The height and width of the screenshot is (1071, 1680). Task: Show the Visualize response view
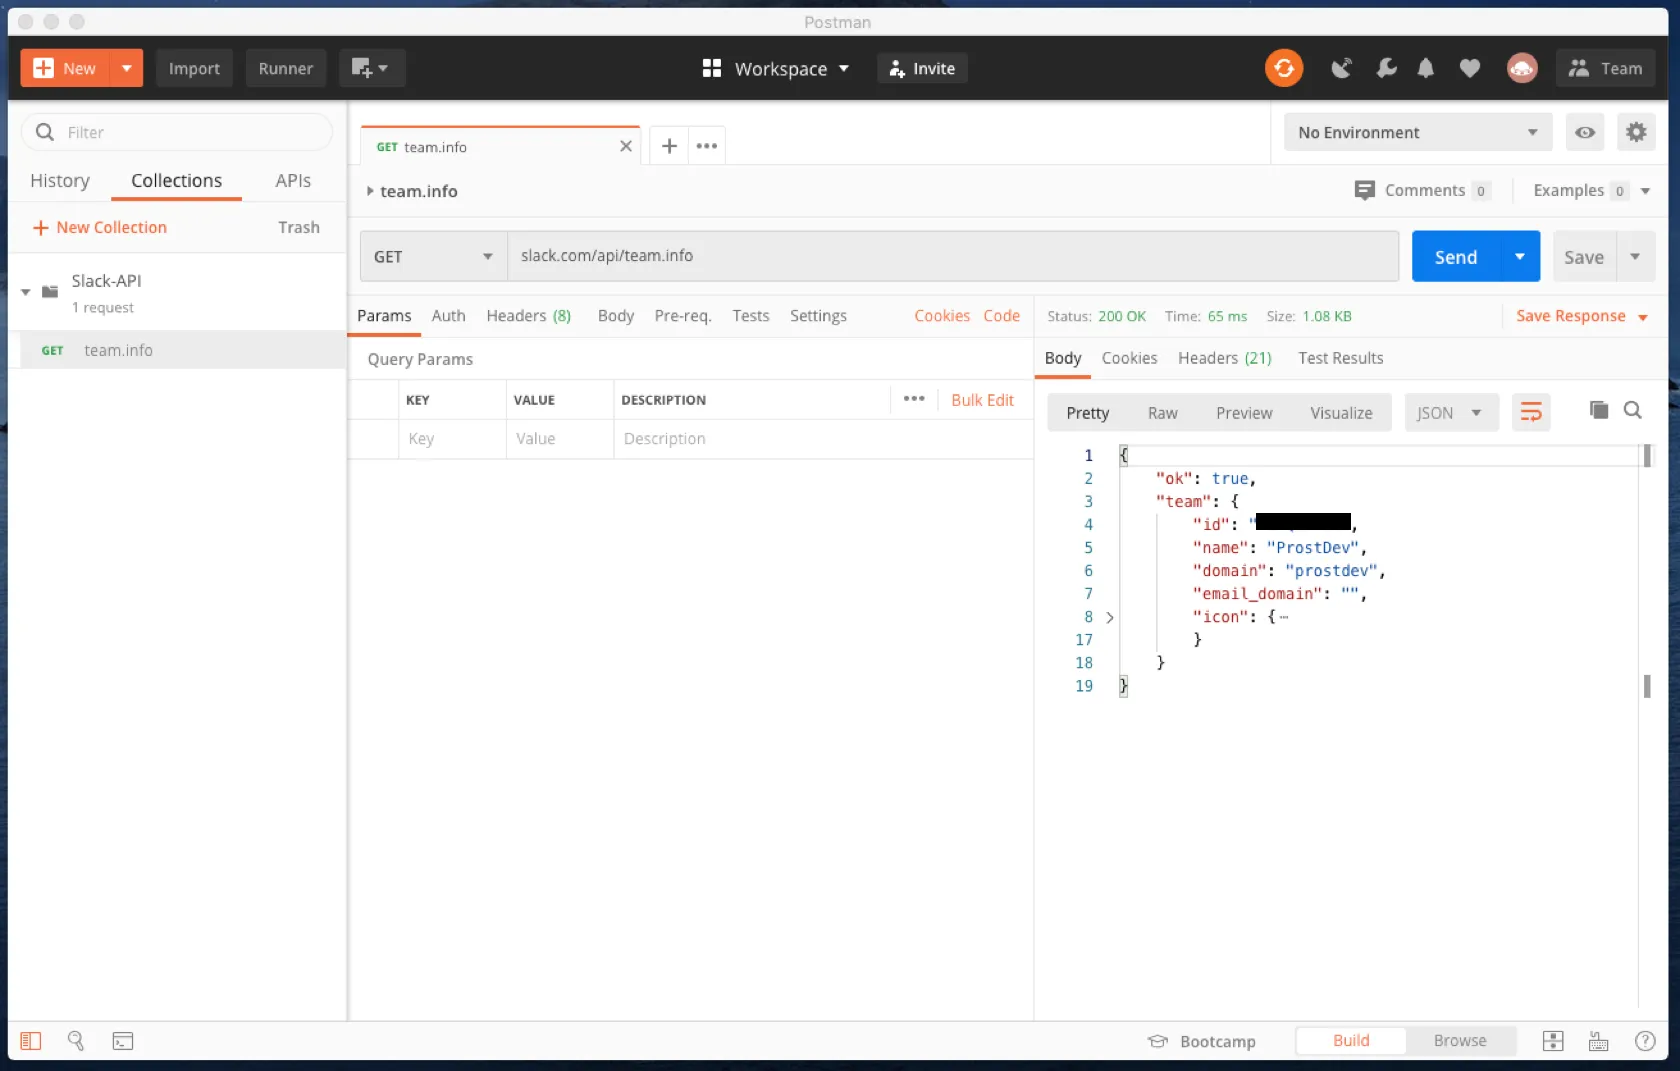tap(1341, 412)
